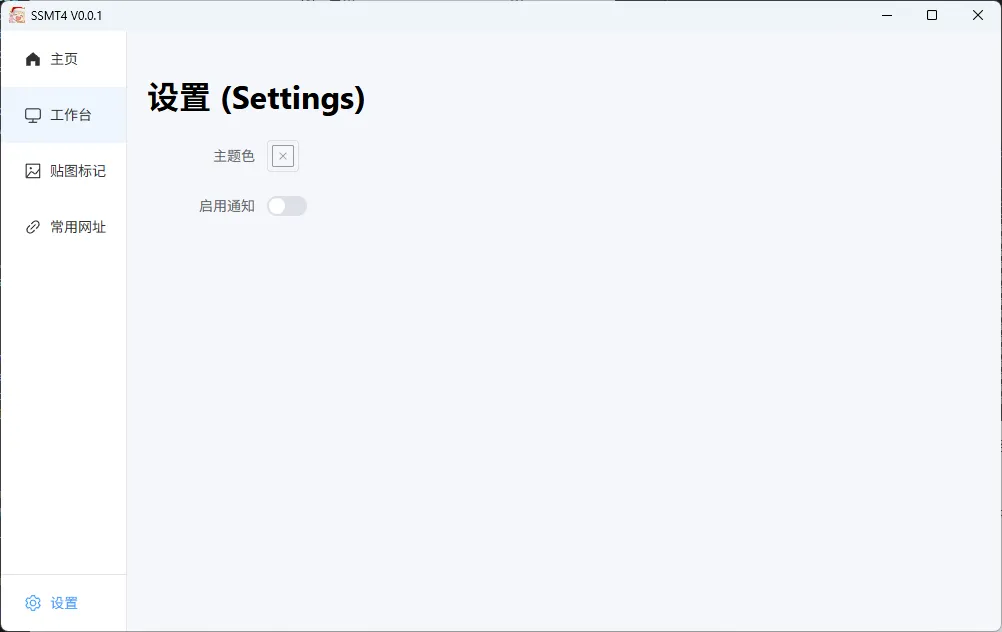Screen dimensions: 1002x632
Task: Click the 主题色 label text
Action: click(234, 156)
